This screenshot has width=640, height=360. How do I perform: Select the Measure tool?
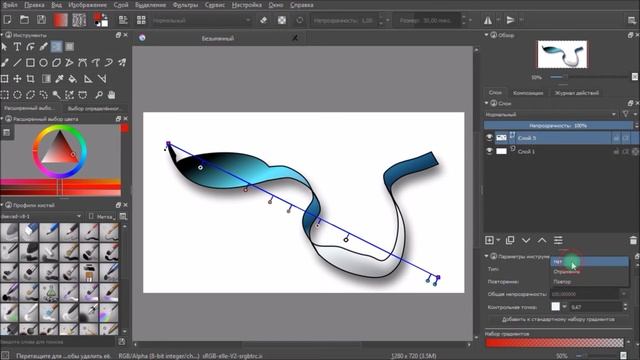(x=102, y=79)
